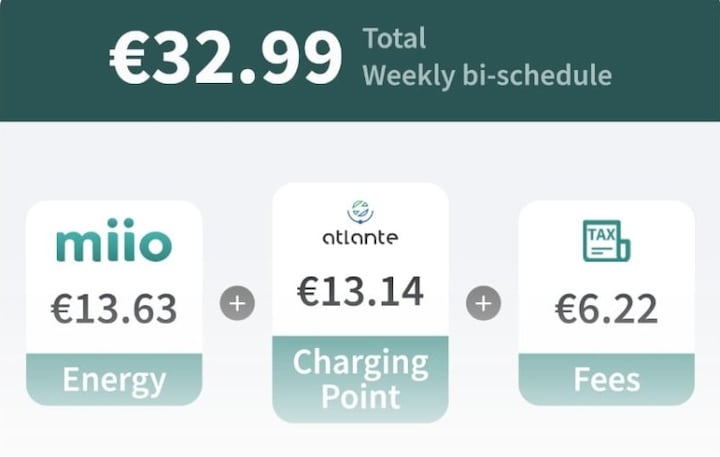The width and height of the screenshot is (720, 457).
Task: Click the plus icon after Energy card
Action: tap(237, 303)
